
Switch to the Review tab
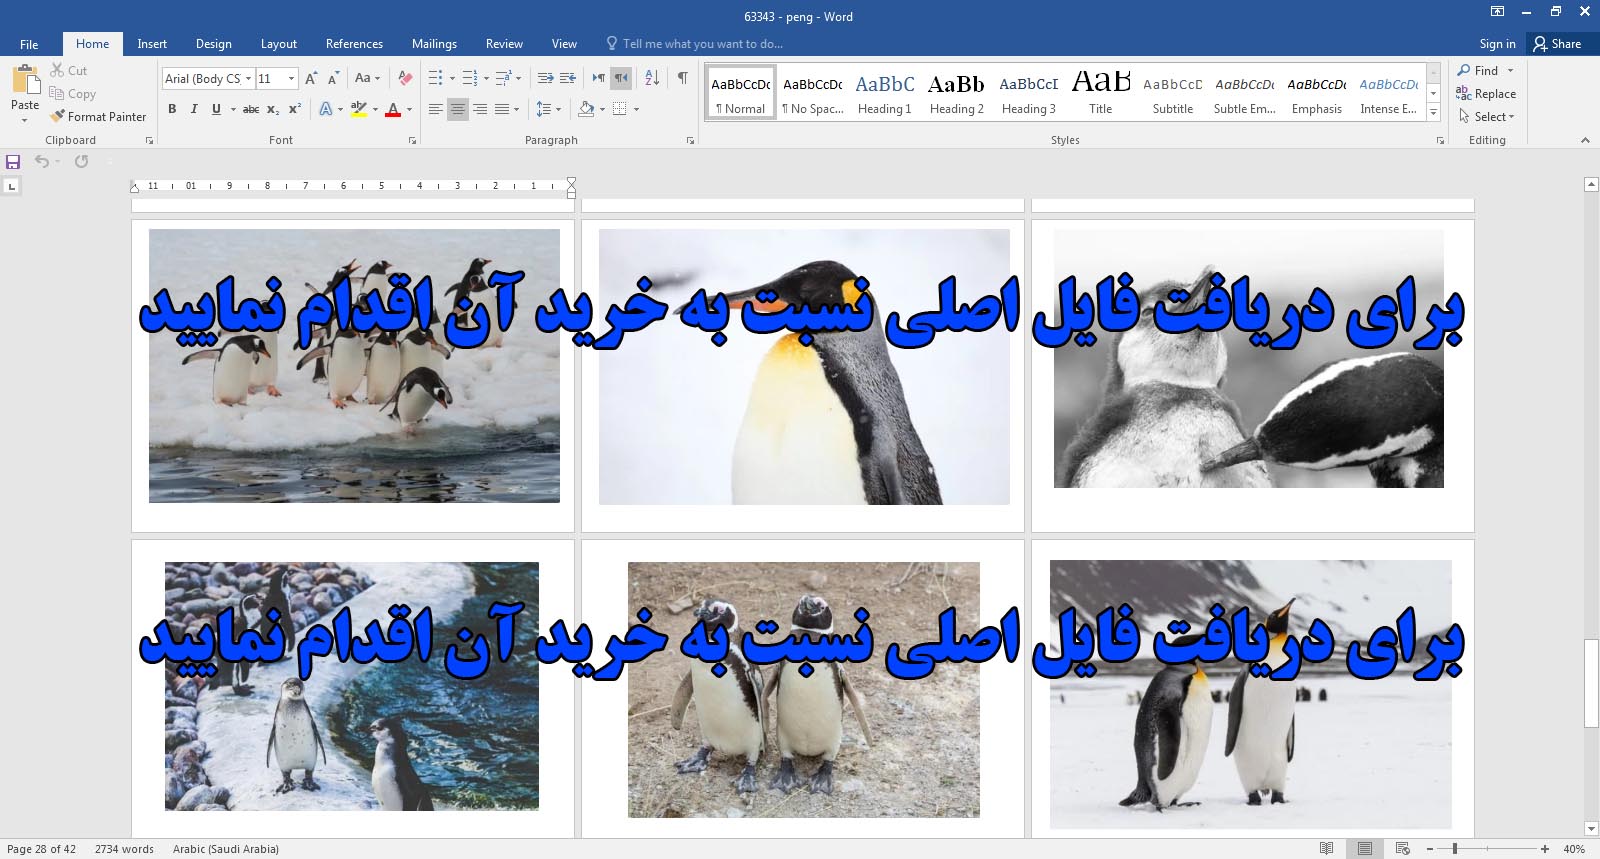pos(504,44)
